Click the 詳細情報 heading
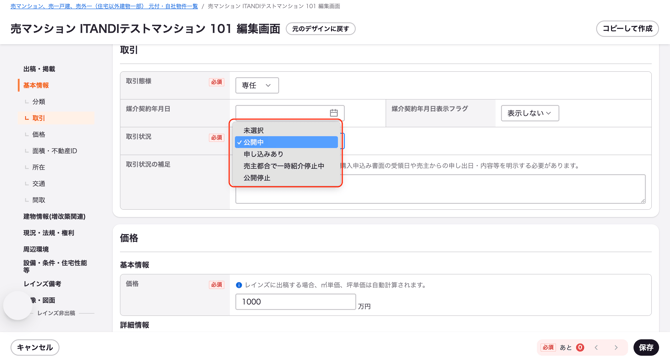This screenshot has height=363, width=670. click(134, 325)
